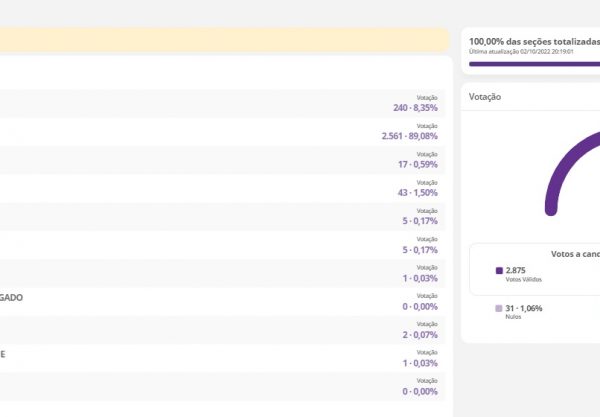
Task: Click the Última atualização timestamp
Action: pyautogui.click(x=520, y=51)
